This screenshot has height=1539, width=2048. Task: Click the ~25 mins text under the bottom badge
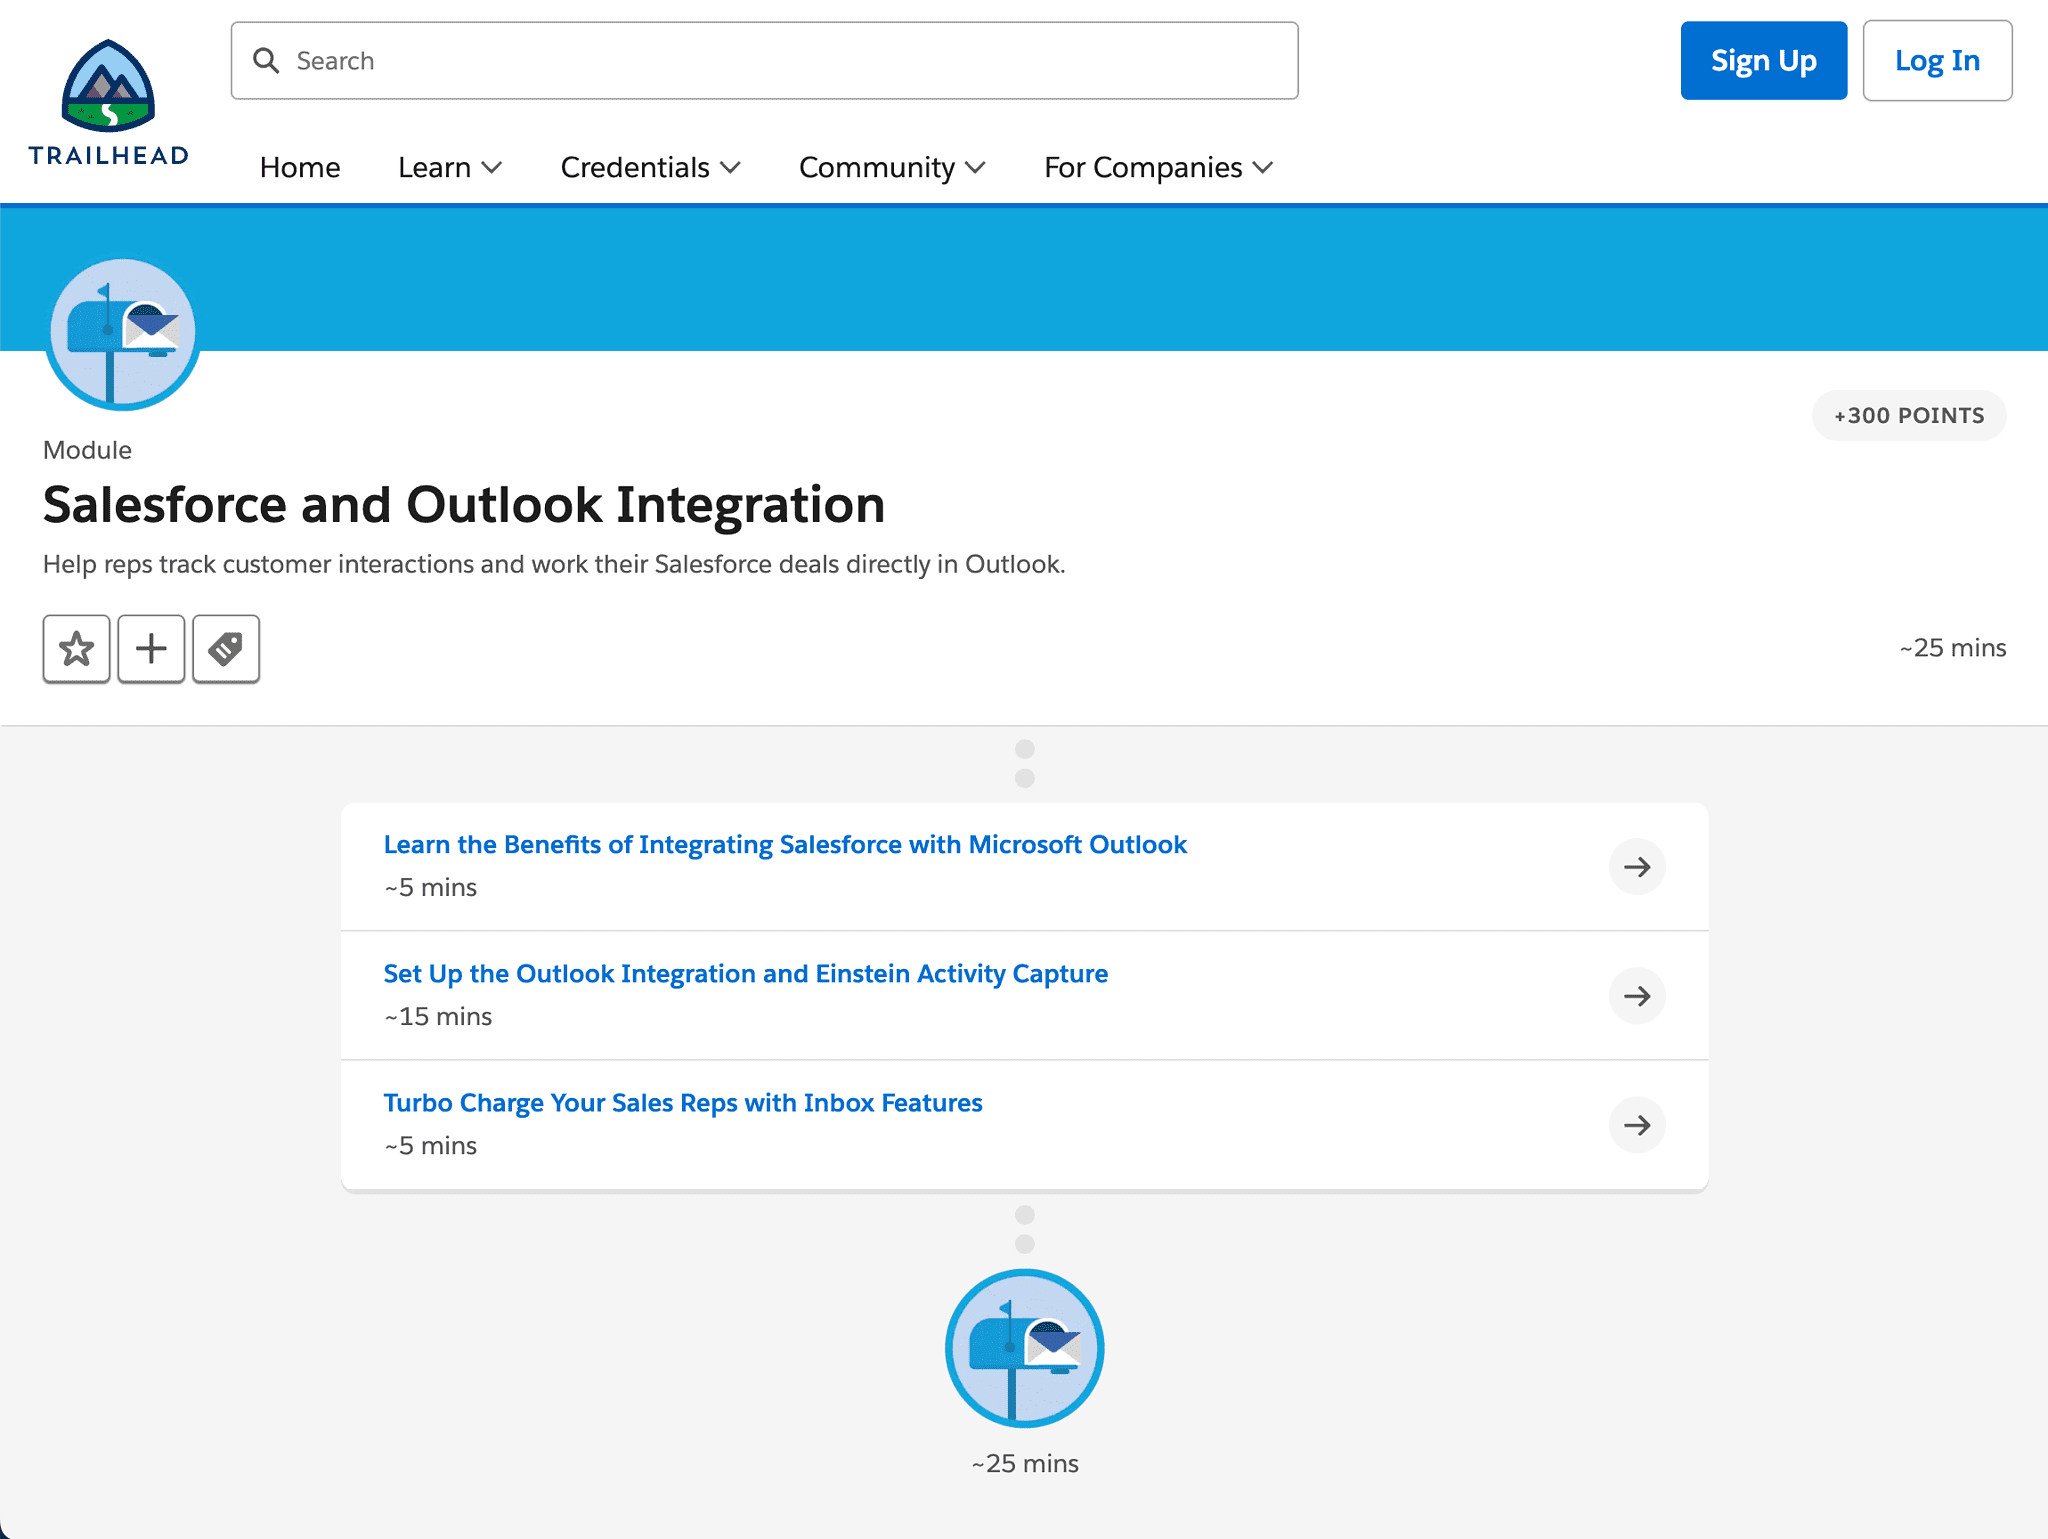[1025, 1464]
